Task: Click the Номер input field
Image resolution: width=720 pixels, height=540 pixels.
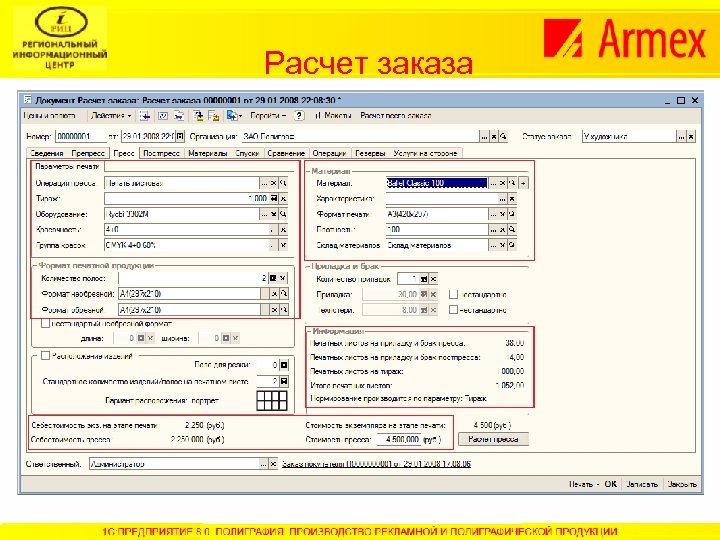Action: 80,136
